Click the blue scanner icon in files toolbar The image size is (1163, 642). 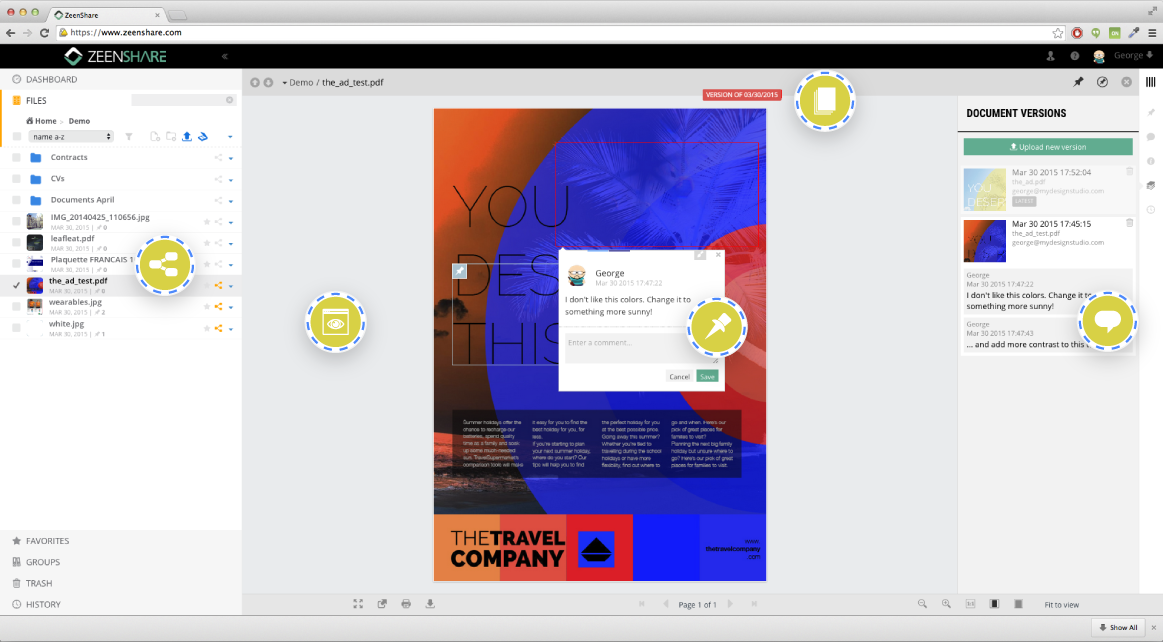point(202,136)
